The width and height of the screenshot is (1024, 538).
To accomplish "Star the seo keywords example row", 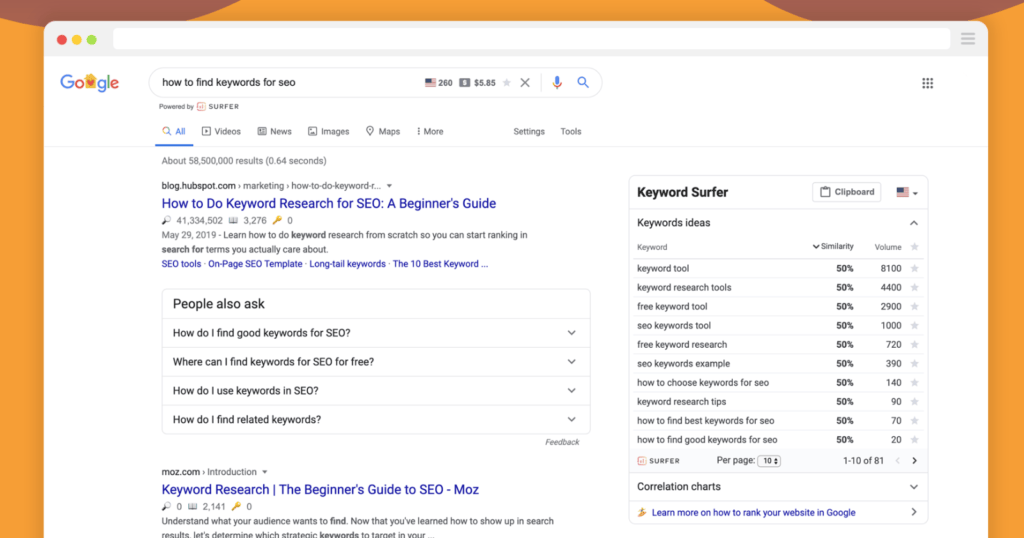I will tap(914, 364).
